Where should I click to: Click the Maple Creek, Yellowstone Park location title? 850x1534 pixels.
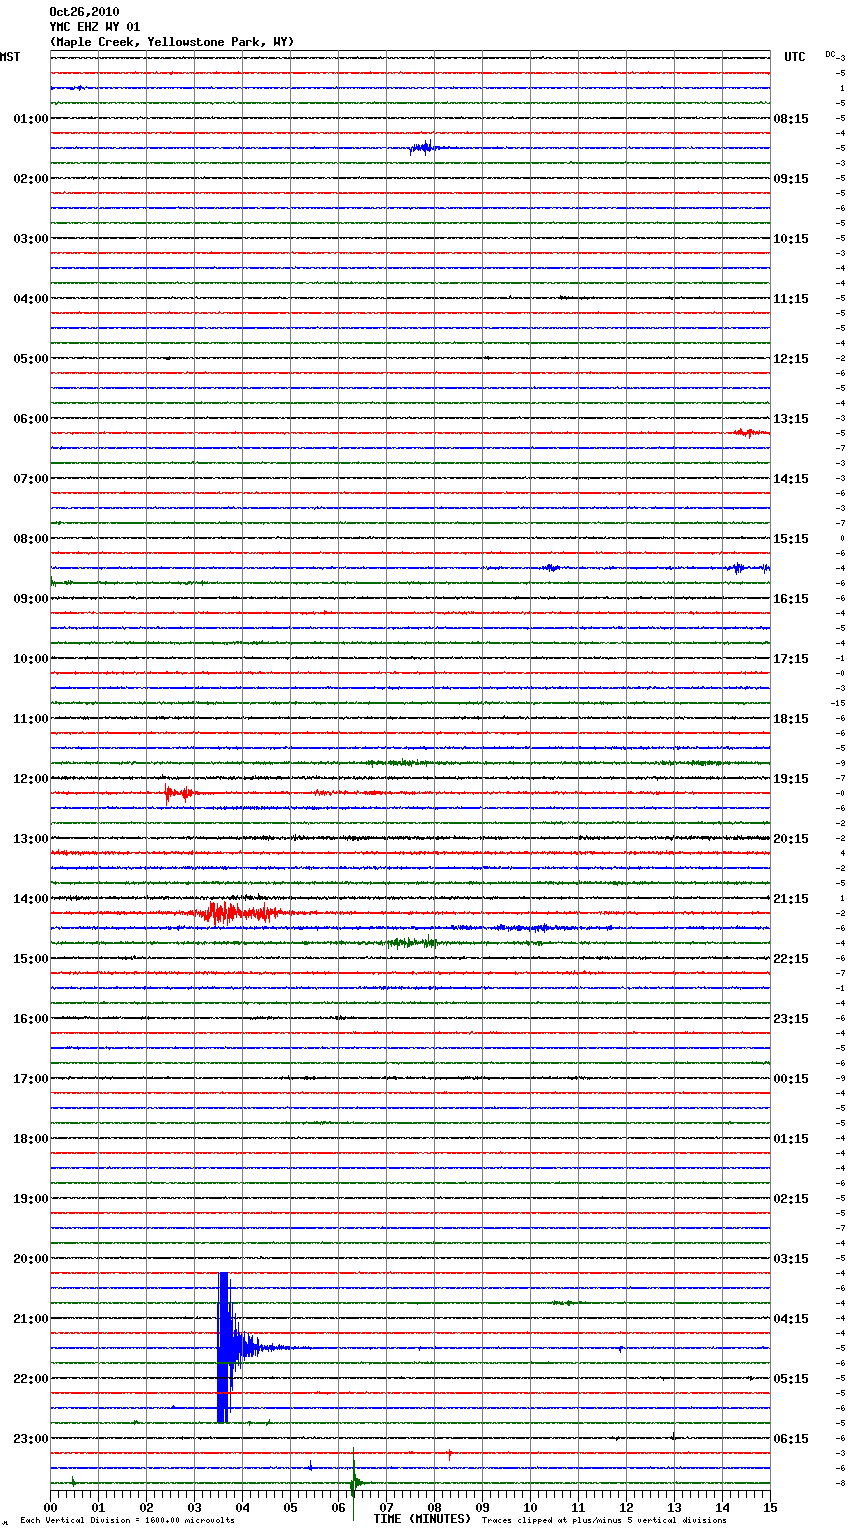pos(172,42)
